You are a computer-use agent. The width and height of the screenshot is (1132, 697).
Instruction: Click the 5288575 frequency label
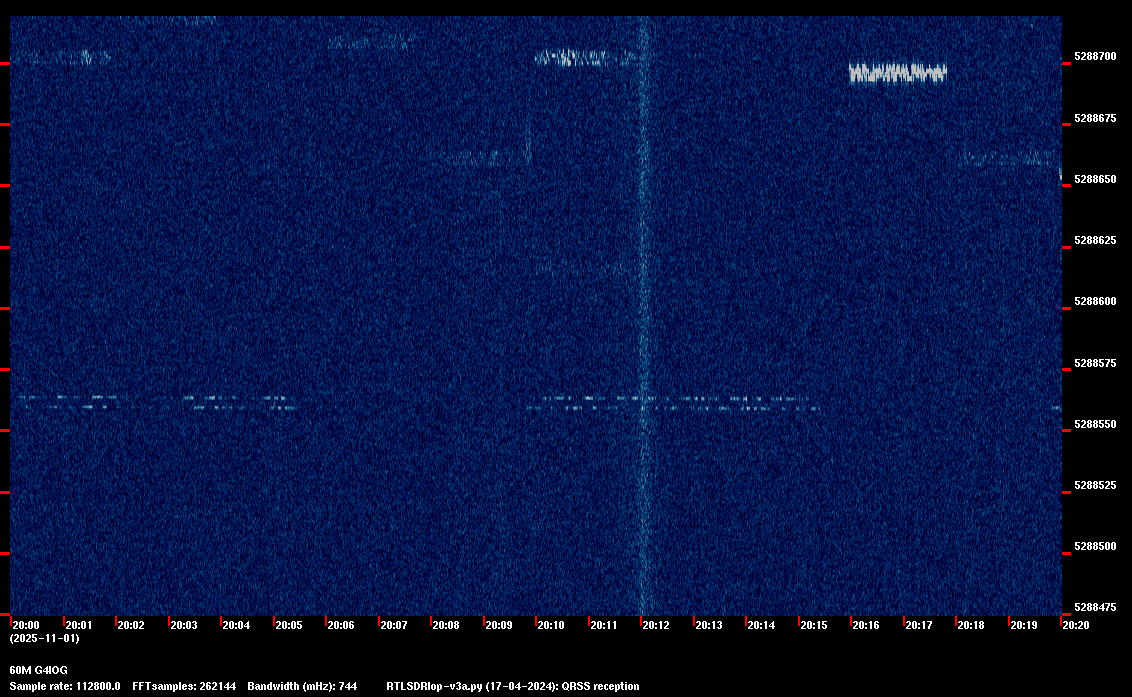[1095, 363]
